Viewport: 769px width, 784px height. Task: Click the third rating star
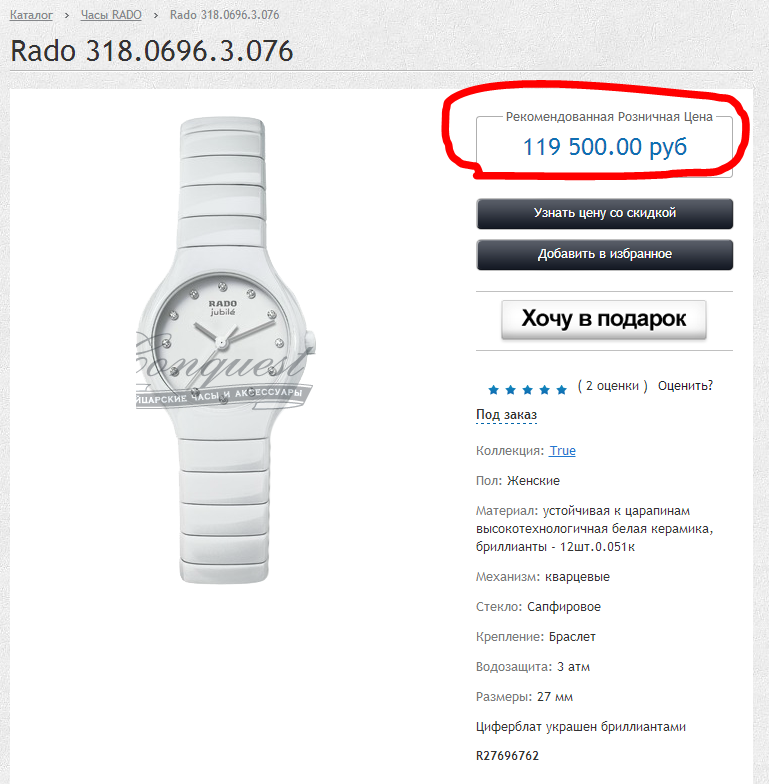click(x=527, y=390)
